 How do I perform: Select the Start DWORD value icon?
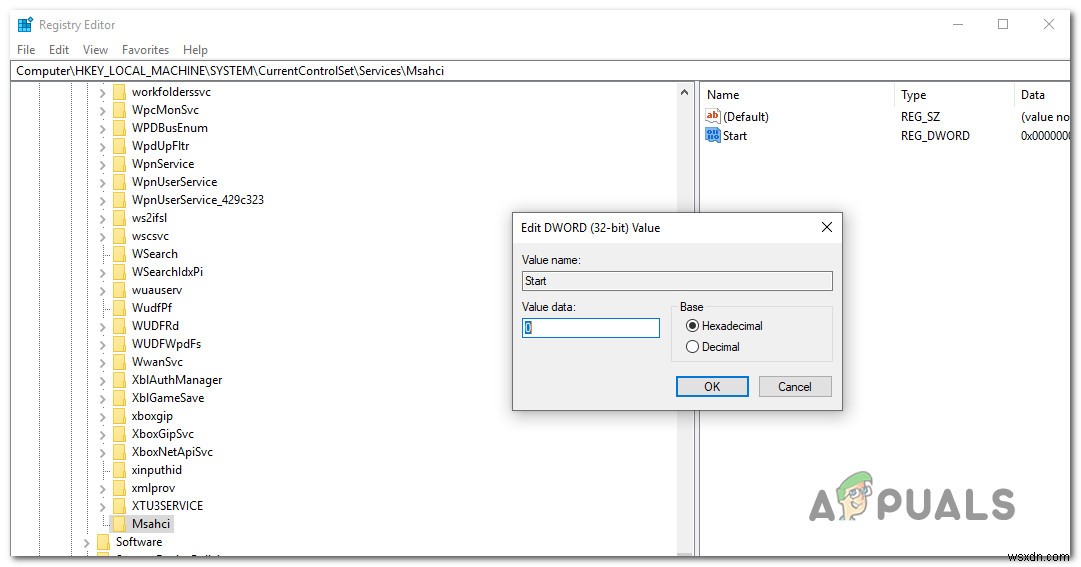(712, 135)
